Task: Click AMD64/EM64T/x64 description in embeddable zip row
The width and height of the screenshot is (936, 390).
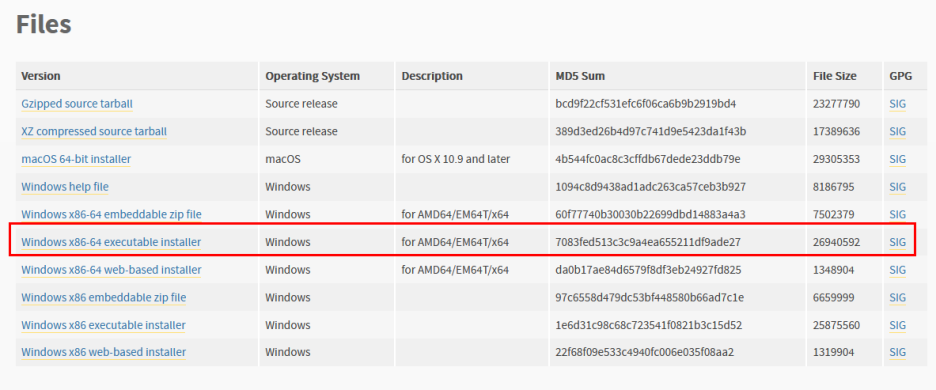Action: [x=455, y=214]
